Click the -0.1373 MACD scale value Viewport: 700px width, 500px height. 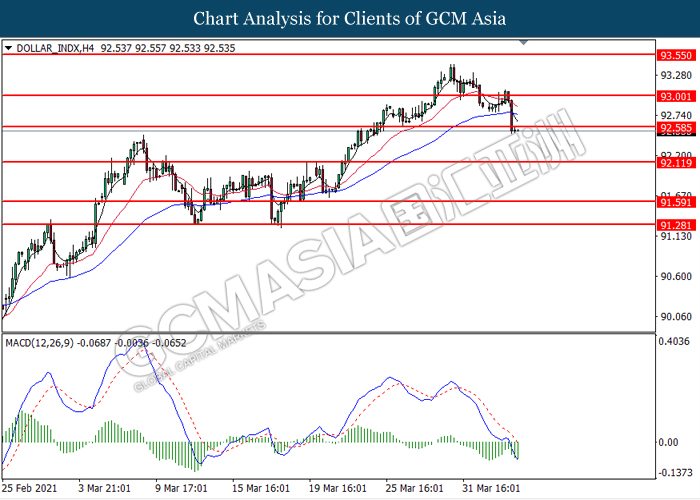click(x=676, y=473)
